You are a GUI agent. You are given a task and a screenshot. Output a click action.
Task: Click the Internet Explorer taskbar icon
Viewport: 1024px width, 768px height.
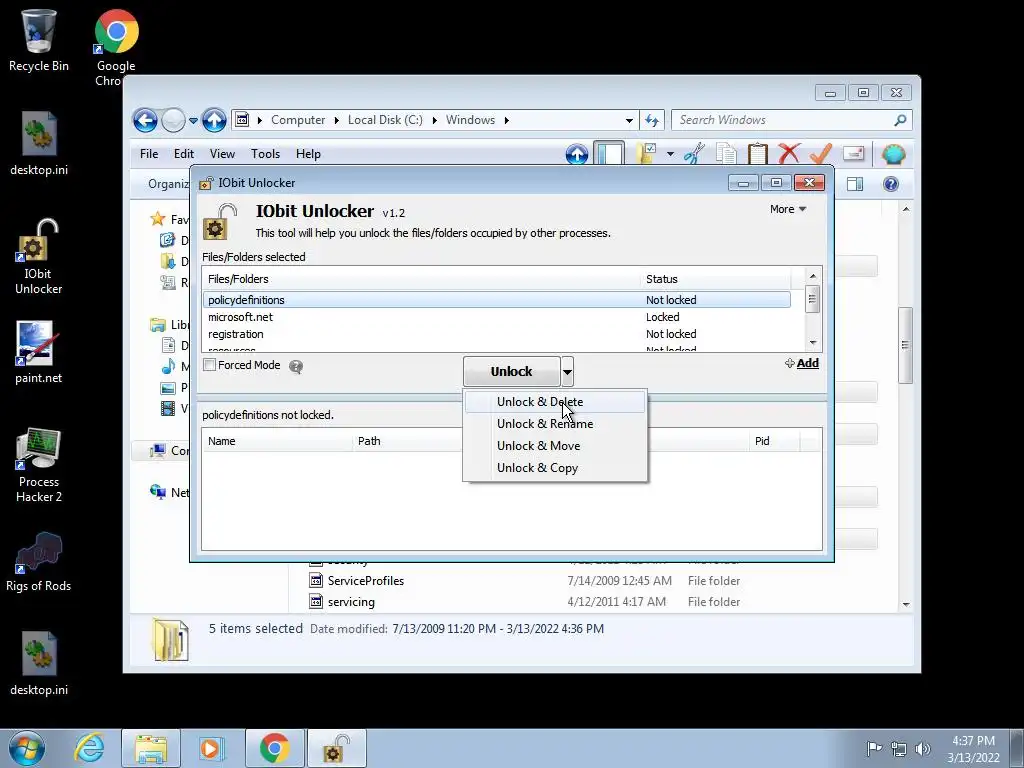point(89,748)
